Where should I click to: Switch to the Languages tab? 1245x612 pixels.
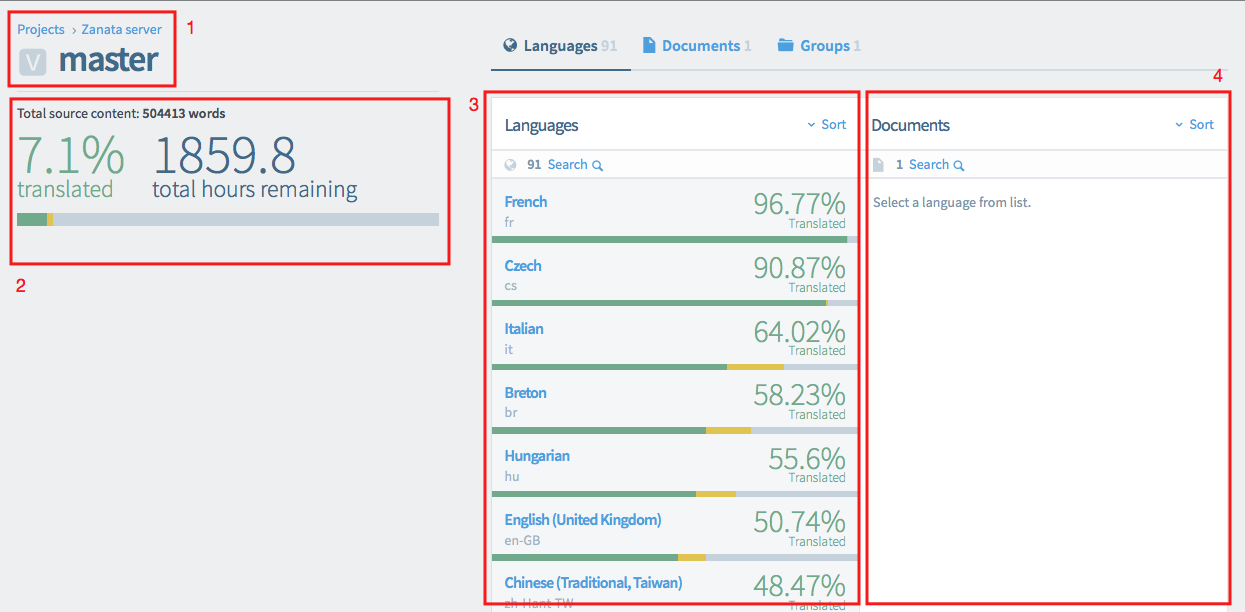pos(560,46)
